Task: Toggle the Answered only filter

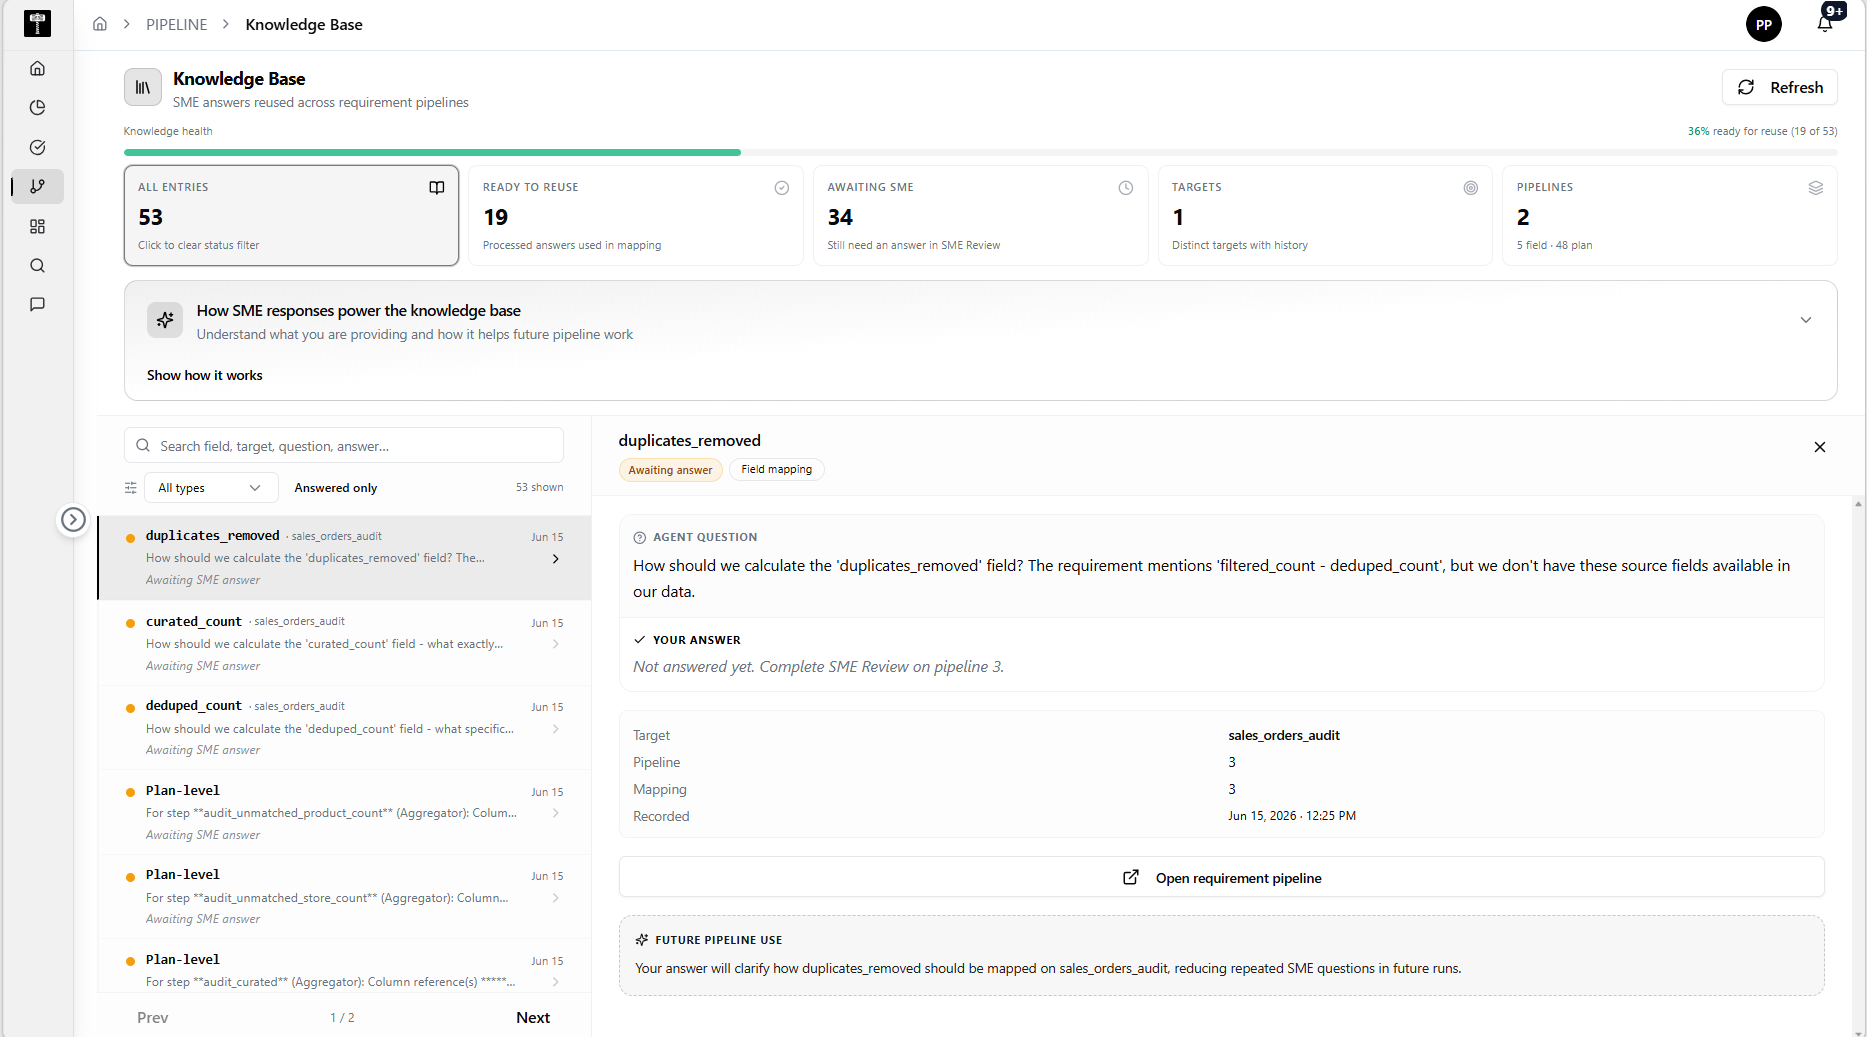Action: click(336, 488)
